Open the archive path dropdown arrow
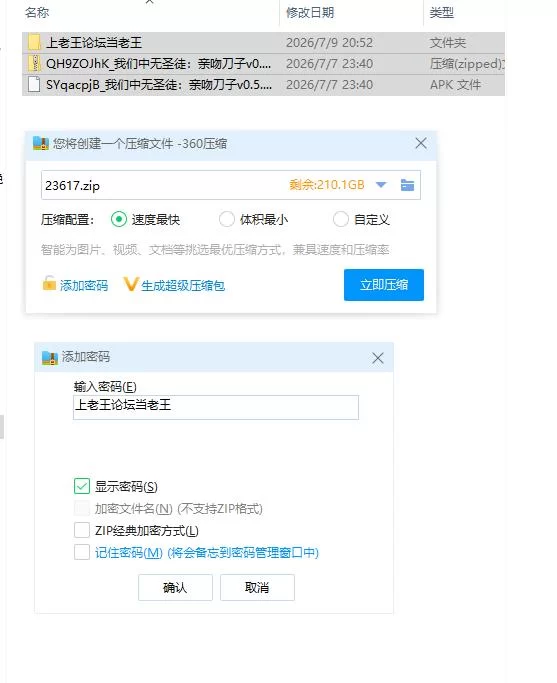 (x=381, y=185)
